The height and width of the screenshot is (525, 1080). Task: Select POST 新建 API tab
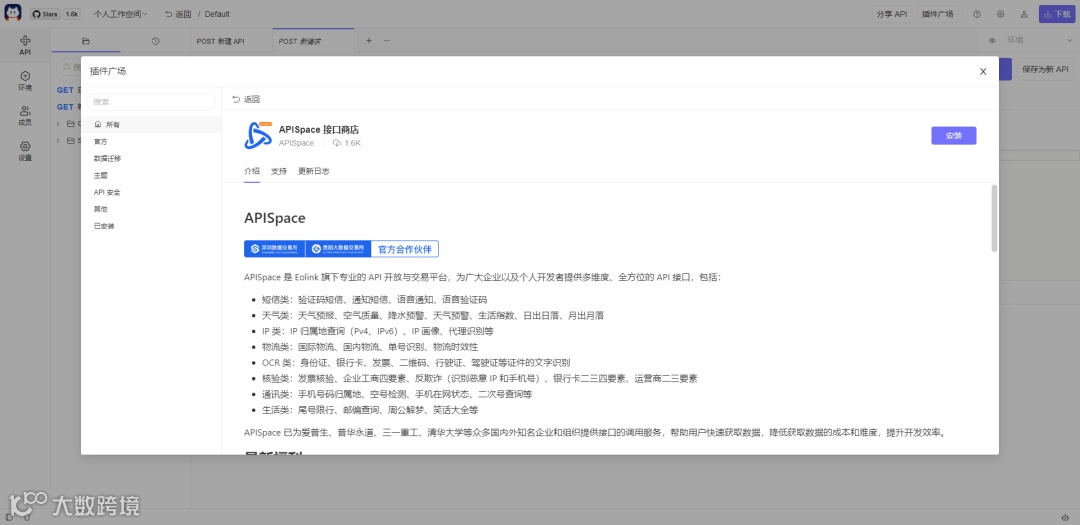(220, 41)
